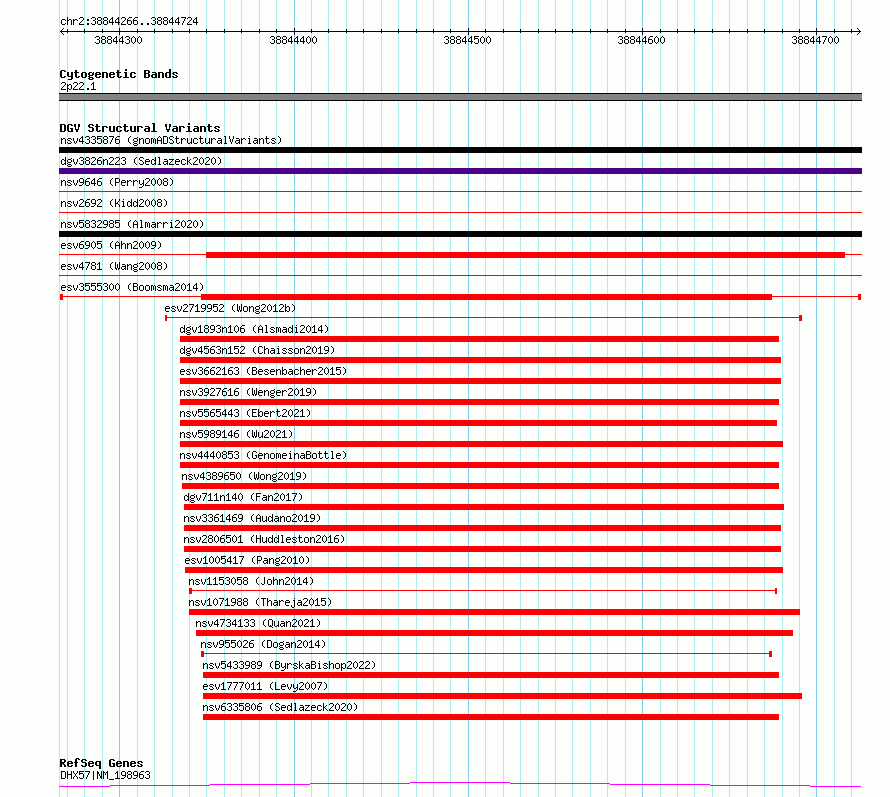Open the Cytogenetic Bands track heading
This screenshot has width=890, height=797.
point(119,74)
